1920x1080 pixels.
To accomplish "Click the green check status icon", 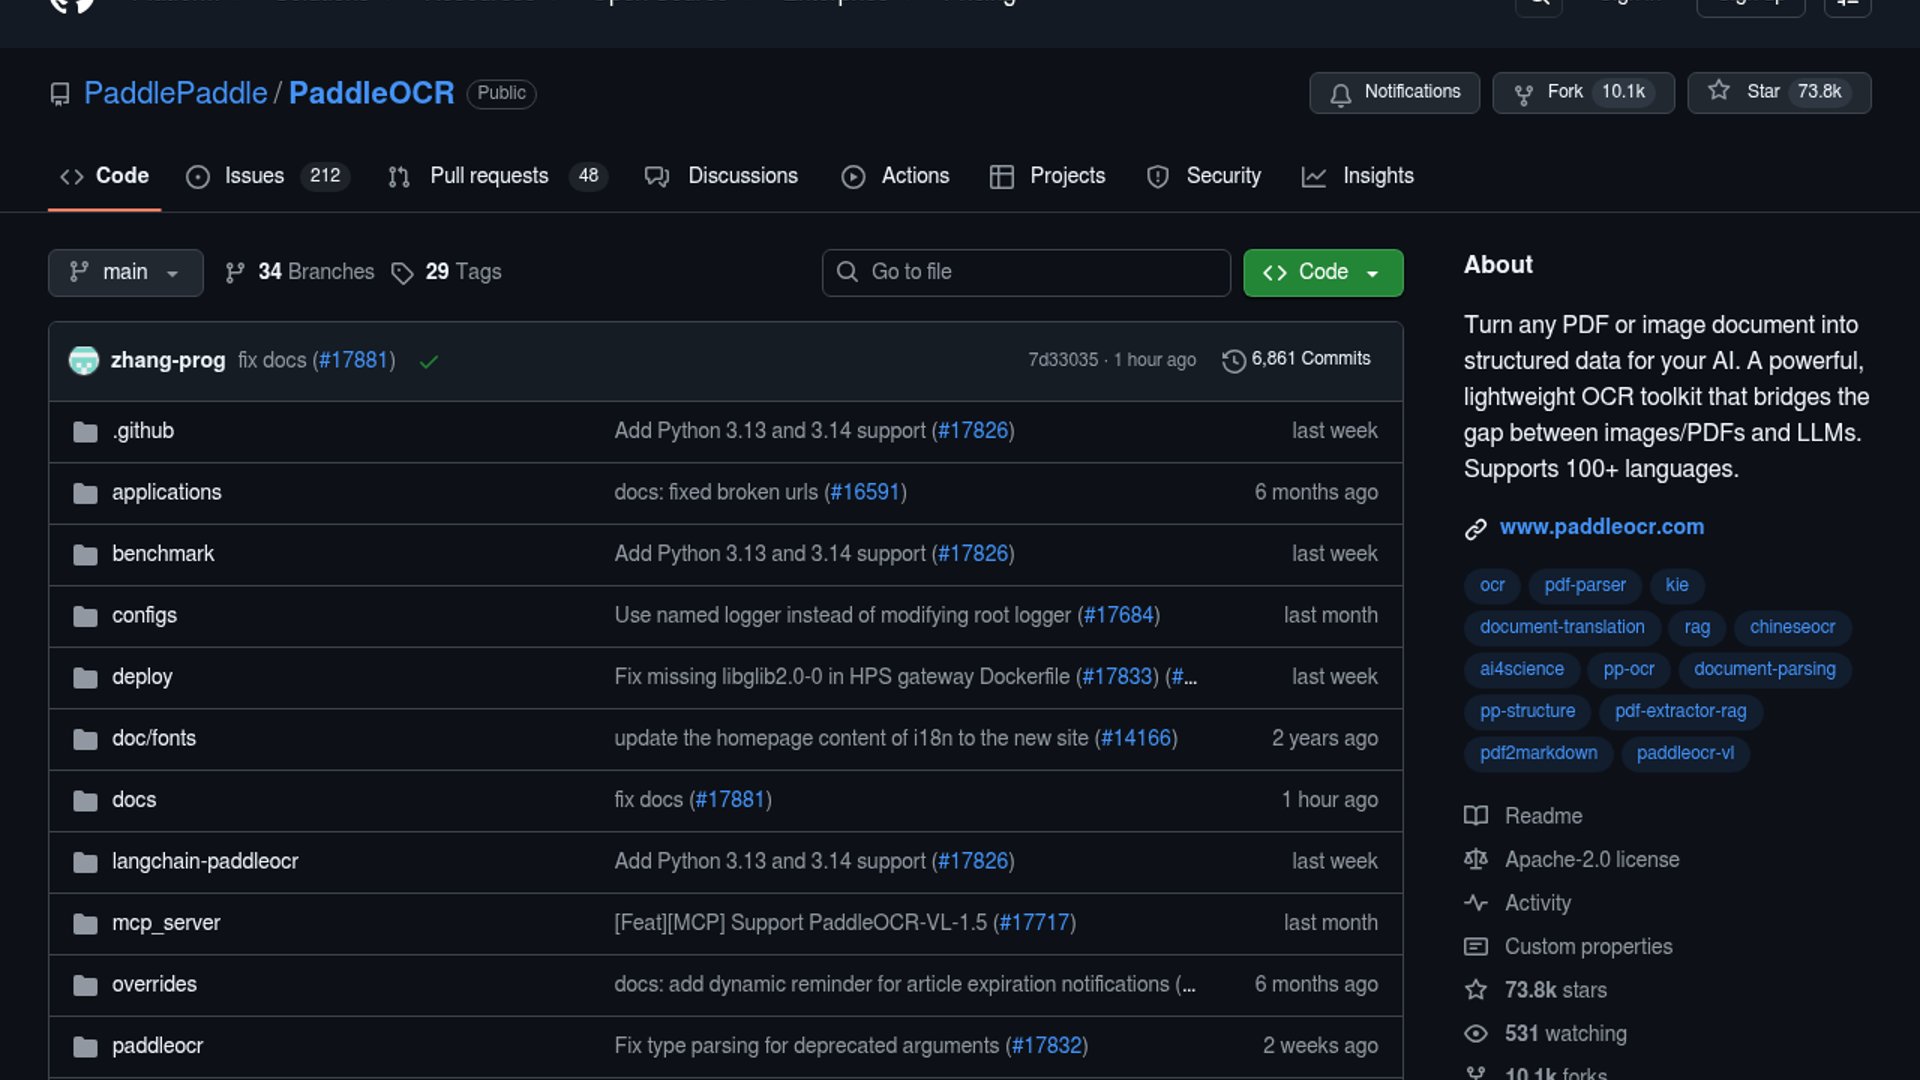I will tap(429, 362).
